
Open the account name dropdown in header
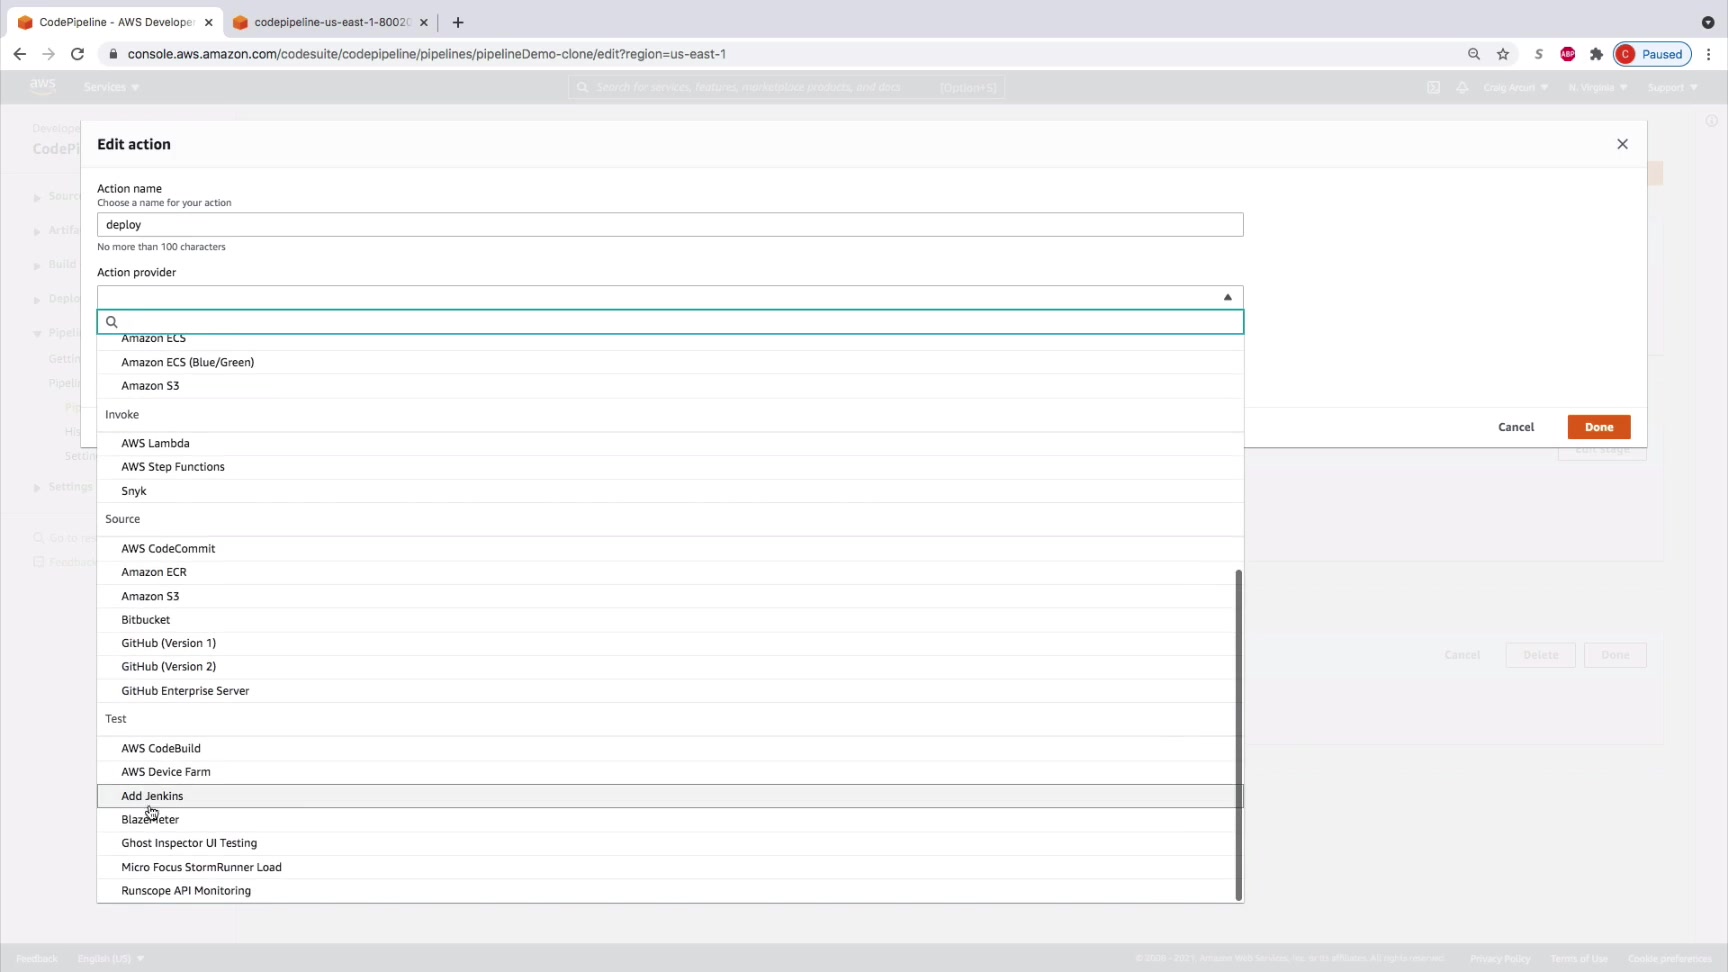(1516, 87)
